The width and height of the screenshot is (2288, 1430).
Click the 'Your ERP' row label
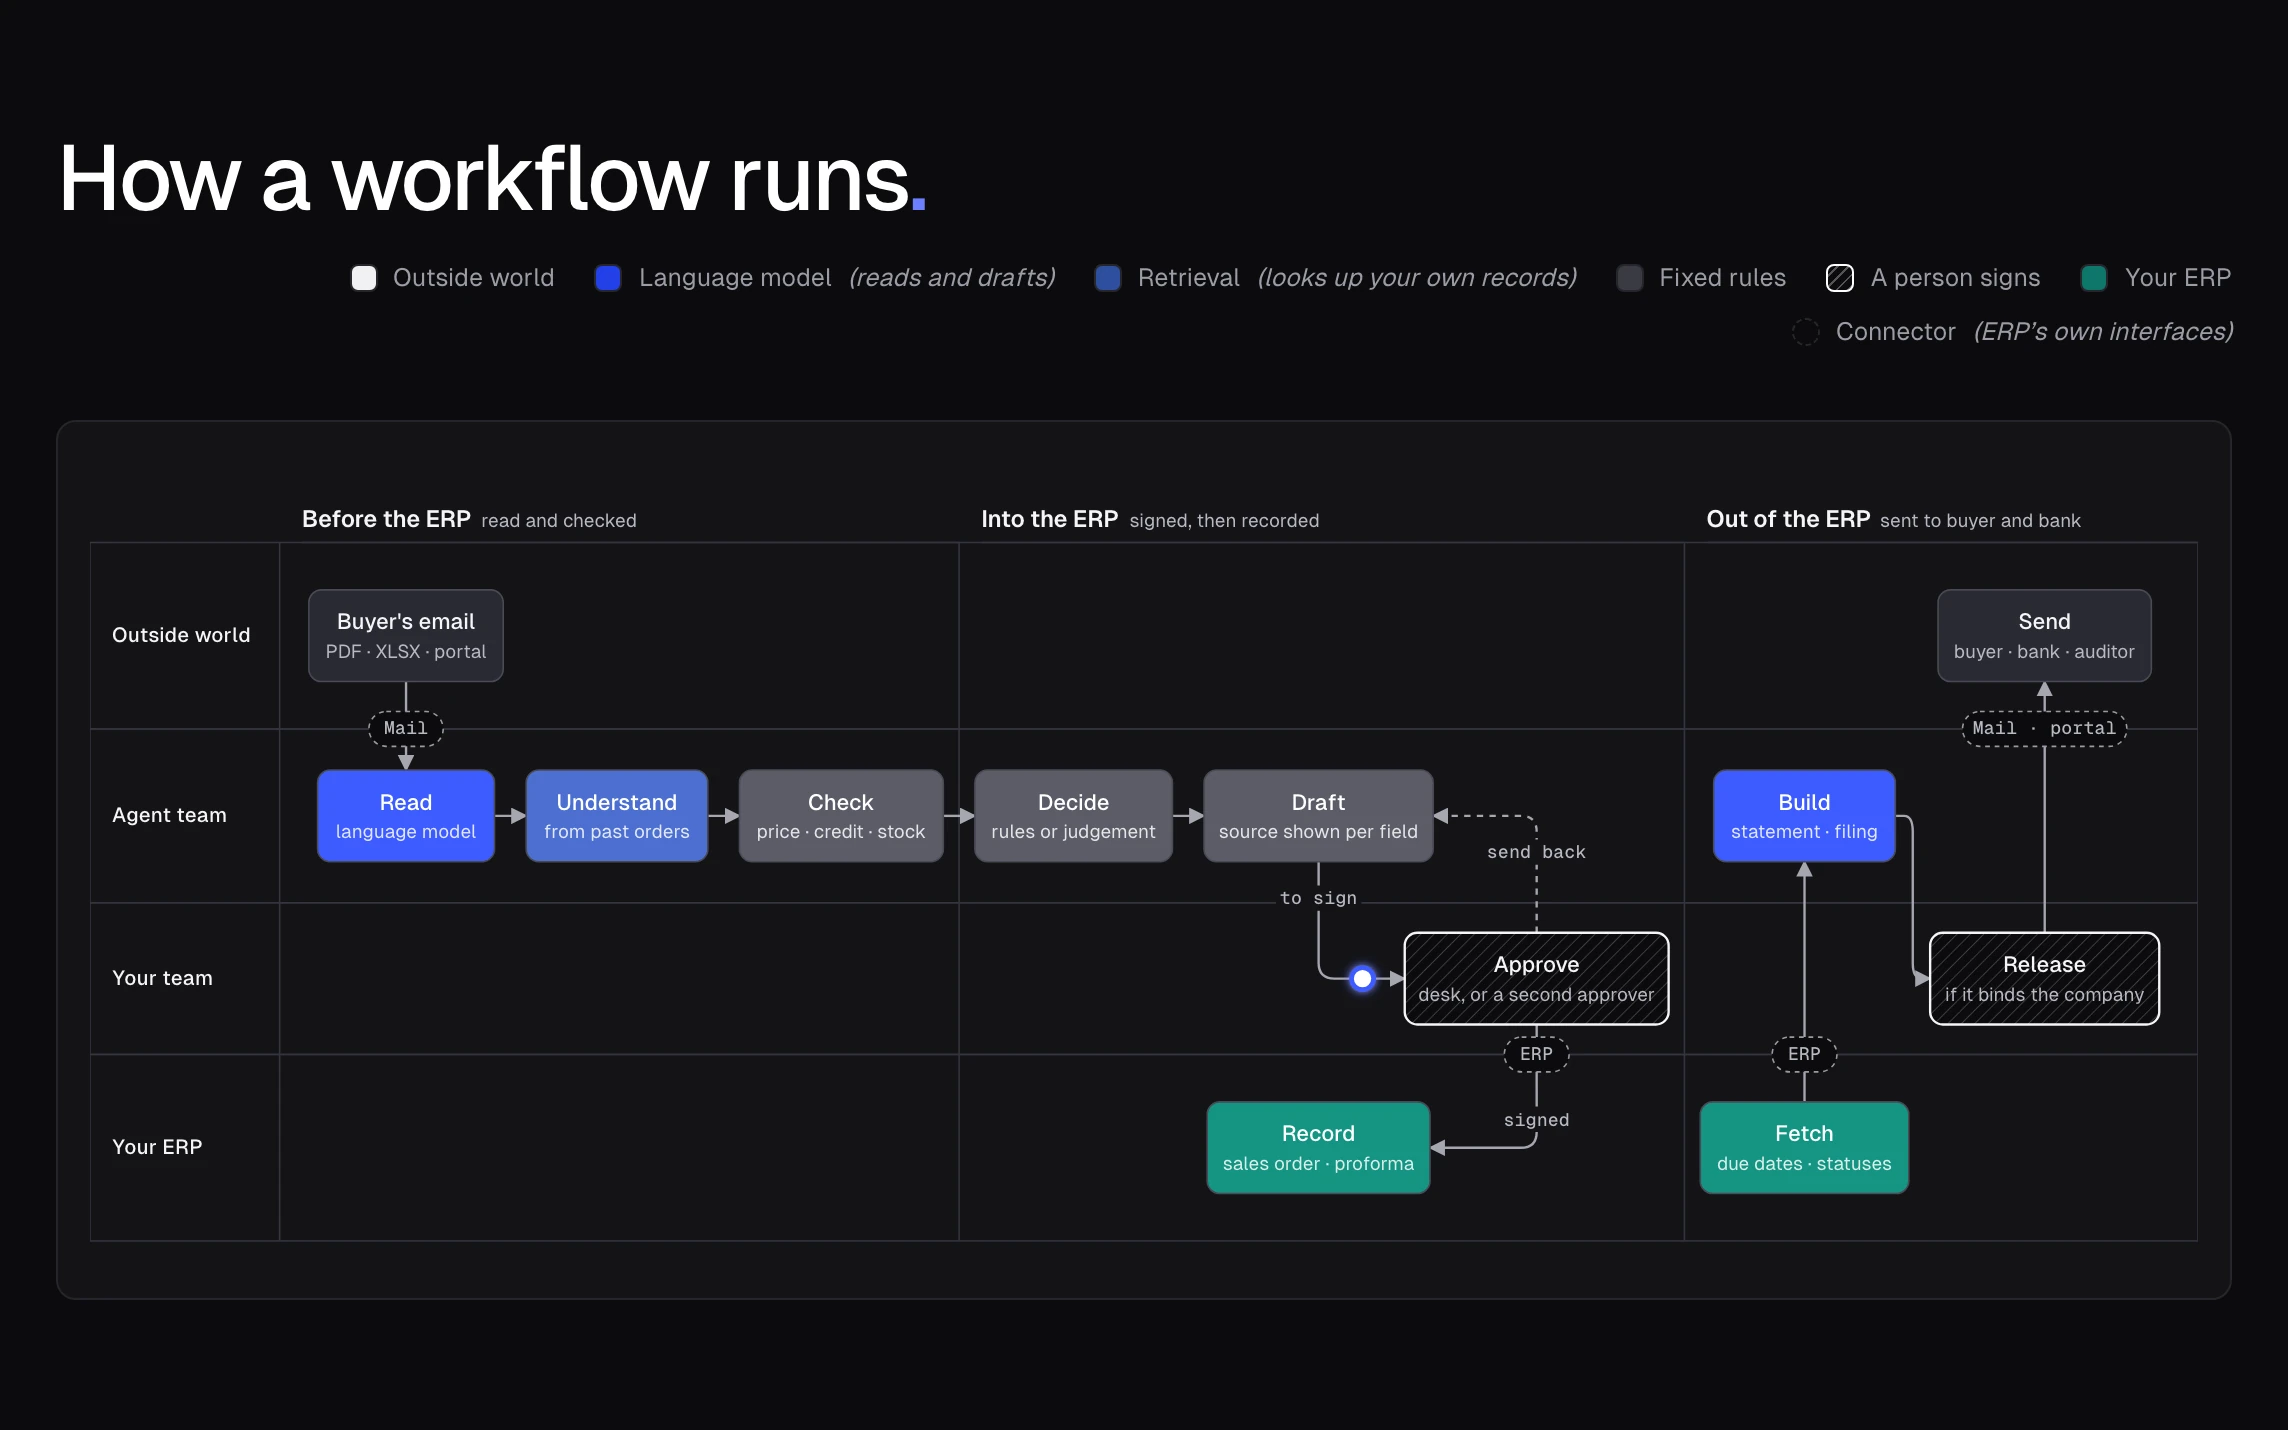157,1148
